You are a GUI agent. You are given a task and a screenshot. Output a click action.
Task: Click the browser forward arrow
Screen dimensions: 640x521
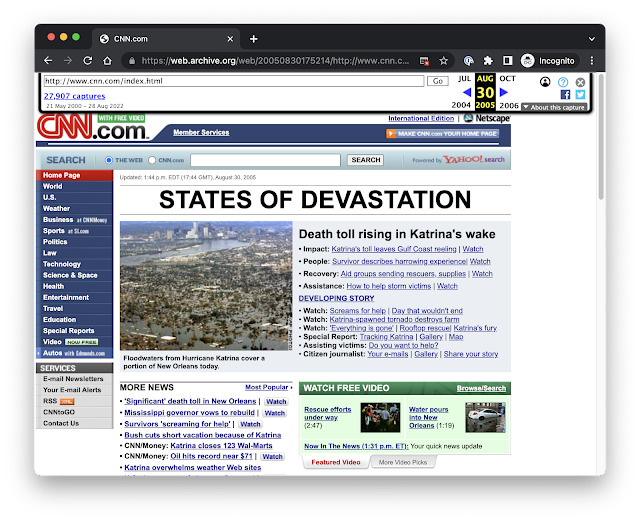click(x=68, y=61)
